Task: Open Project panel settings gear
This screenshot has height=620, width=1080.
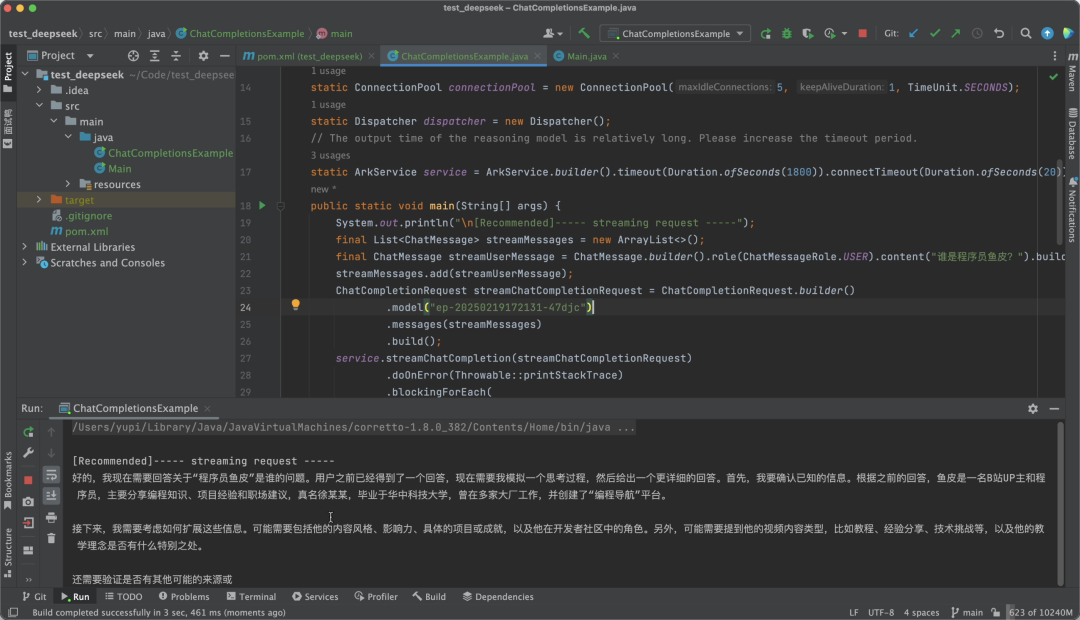Action: tap(203, 55)
